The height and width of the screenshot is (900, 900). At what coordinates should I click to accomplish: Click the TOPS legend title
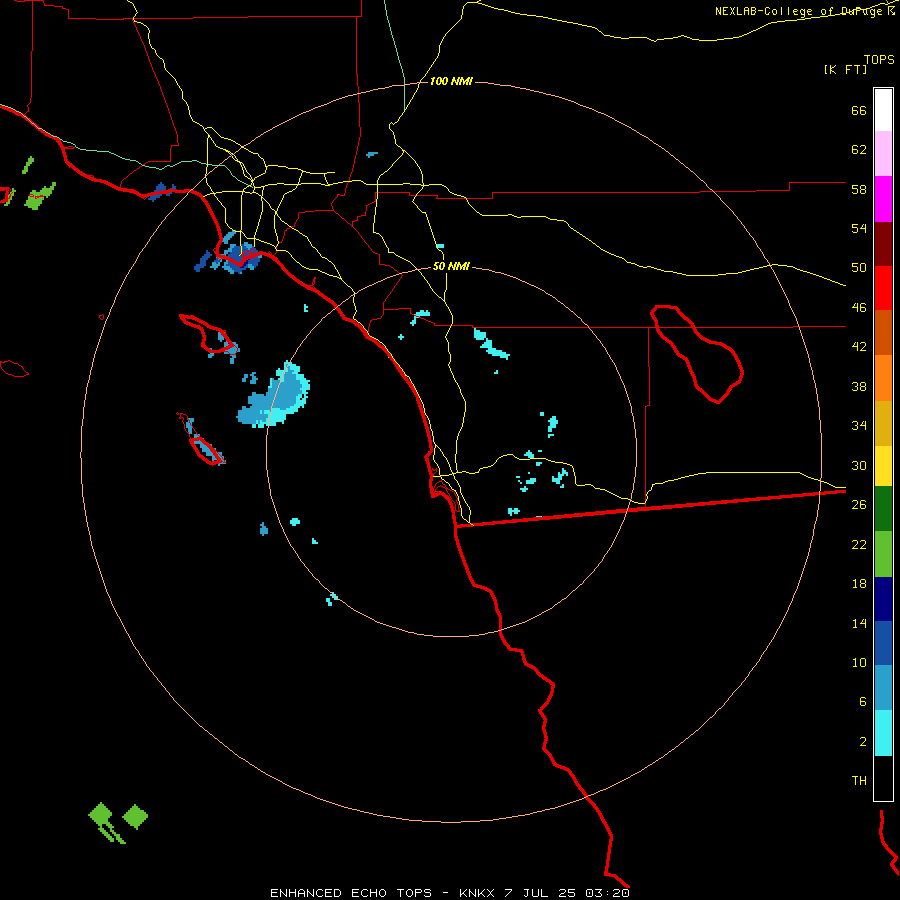[879, 59]
